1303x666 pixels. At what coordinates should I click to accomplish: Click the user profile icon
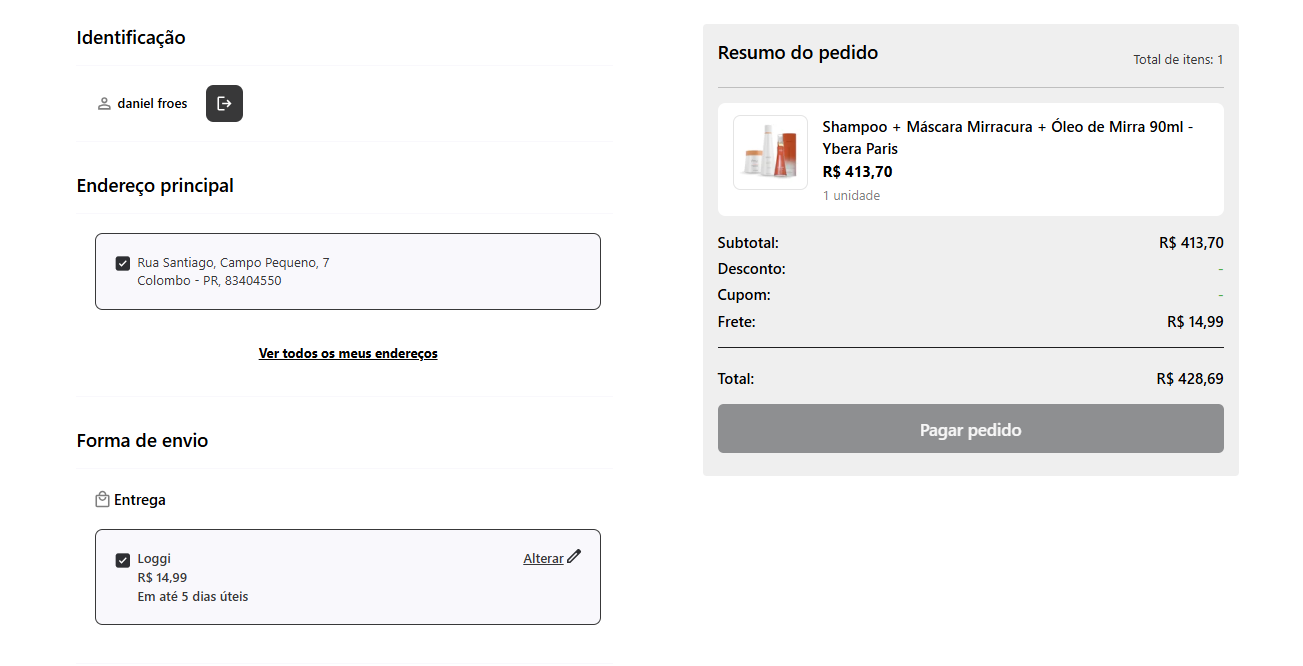(x=104, y=104)
